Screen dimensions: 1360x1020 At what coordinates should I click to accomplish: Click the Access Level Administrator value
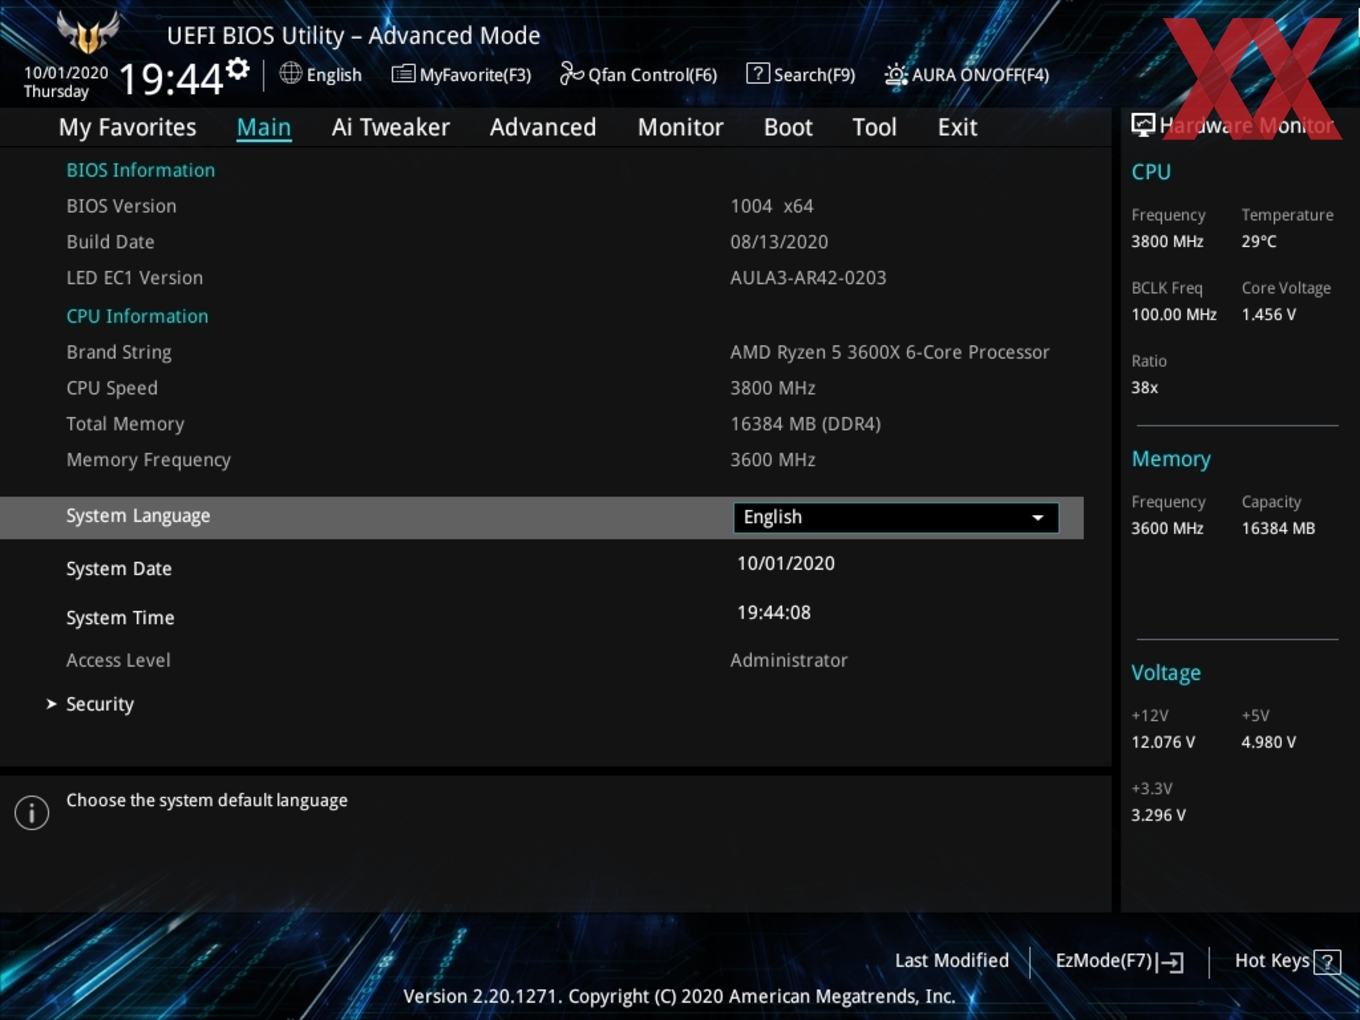789,660
